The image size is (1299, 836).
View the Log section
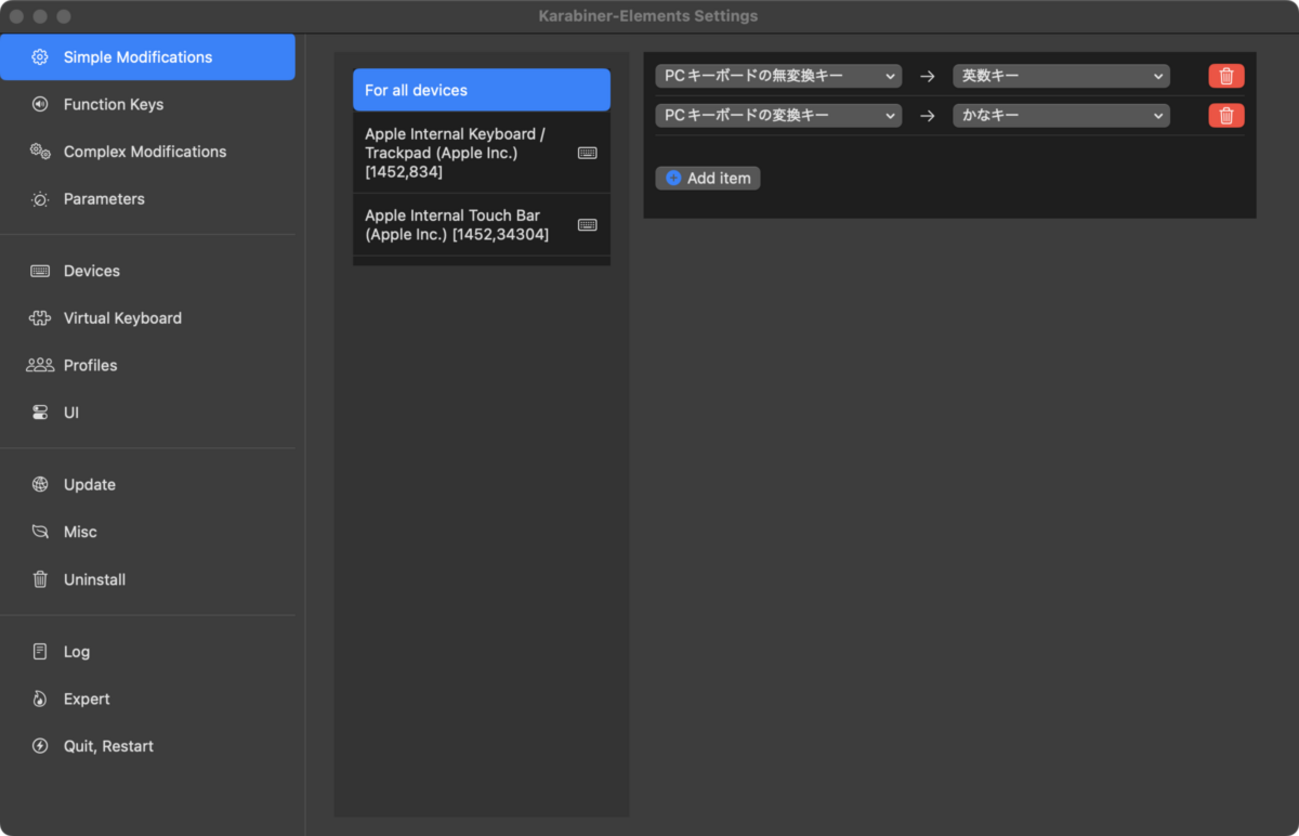click(148, 651)
